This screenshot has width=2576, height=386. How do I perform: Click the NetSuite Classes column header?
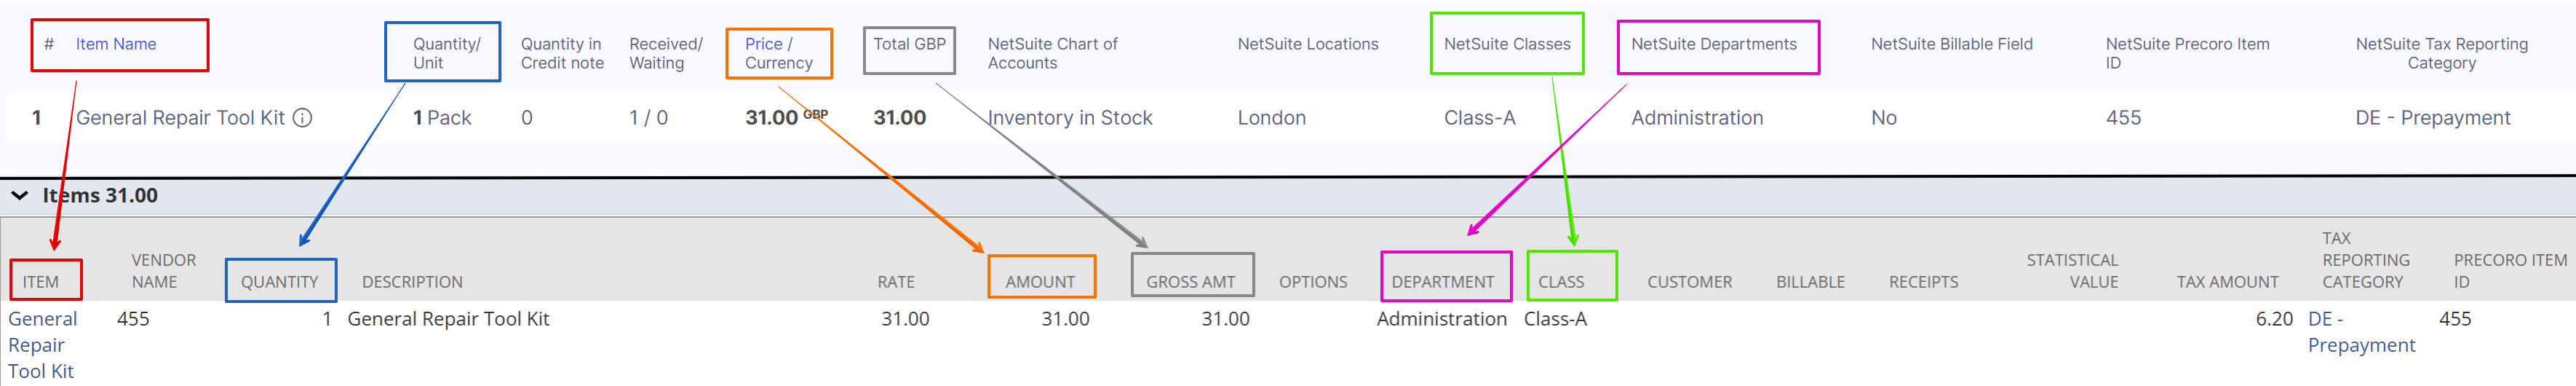pyautogui.click(x=1507, y=44)
